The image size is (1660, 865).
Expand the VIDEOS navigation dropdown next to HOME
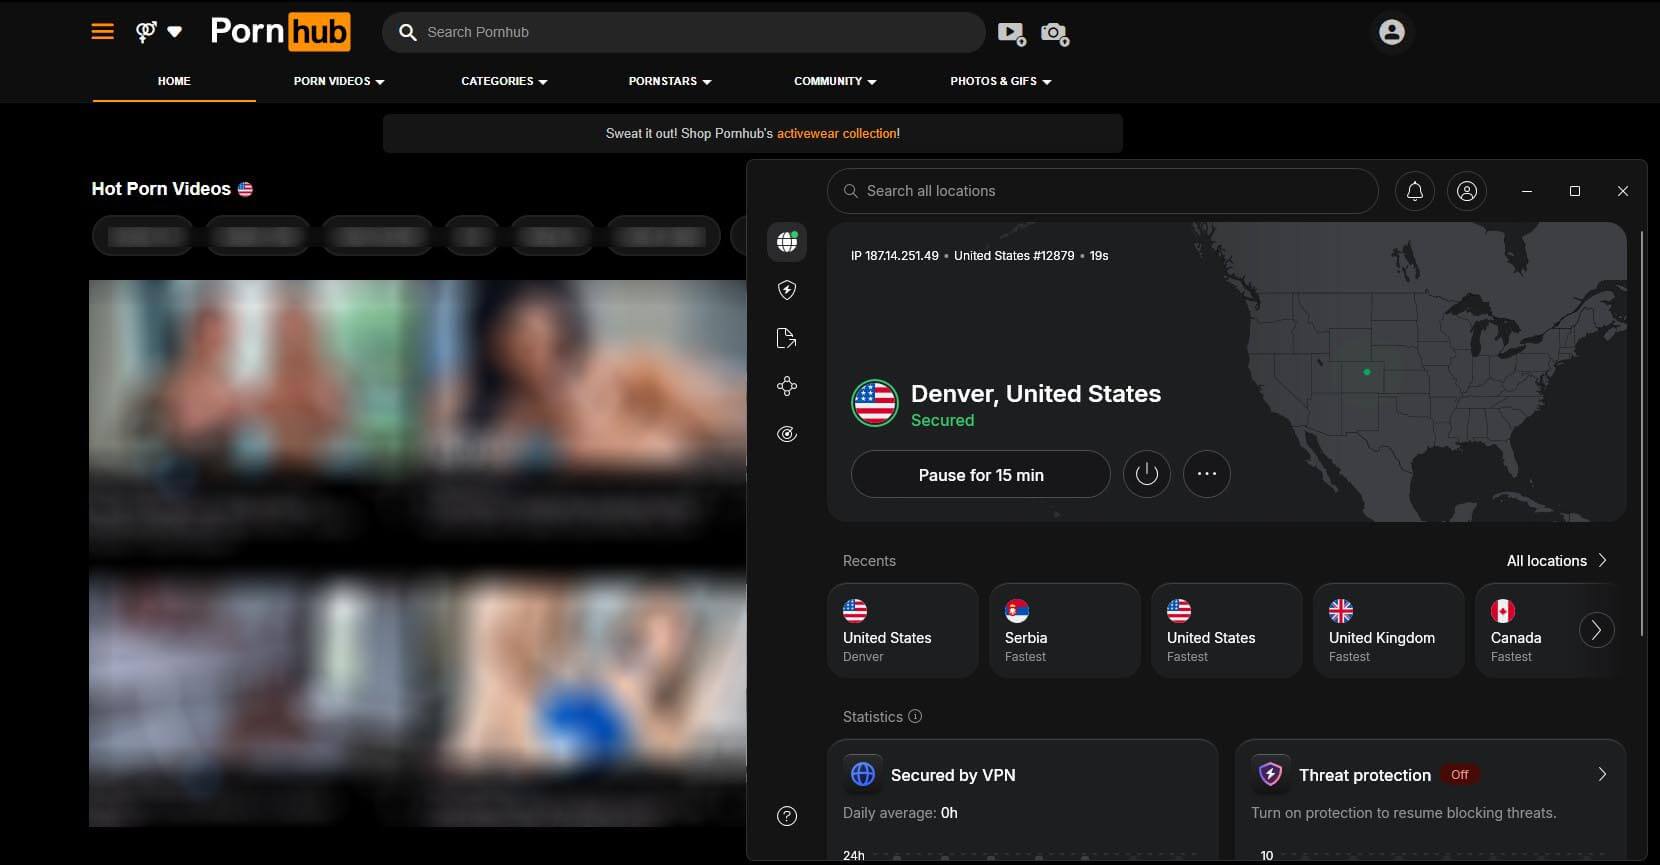(339, 81)
